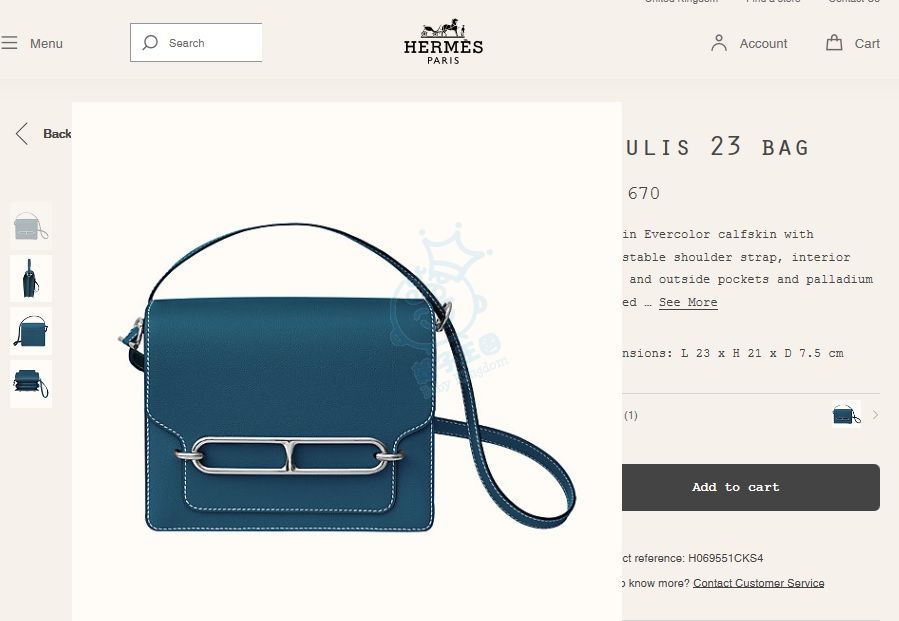This screenshot has height=621, width=899.
Task: Click the main blue bag image
Action: (347, 377)
